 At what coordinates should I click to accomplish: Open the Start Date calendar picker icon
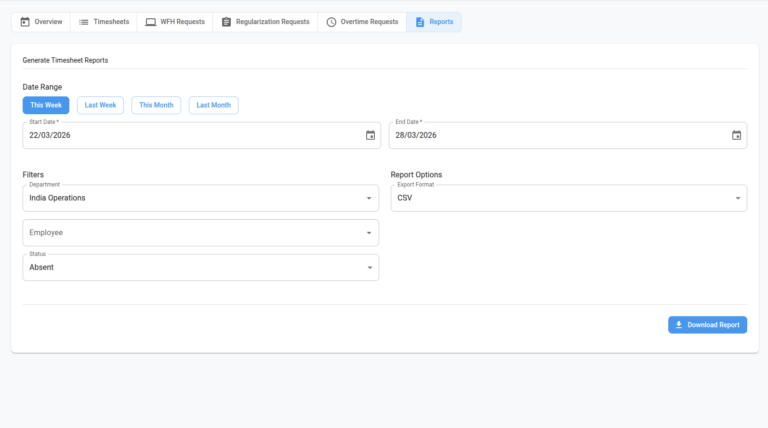370,135
